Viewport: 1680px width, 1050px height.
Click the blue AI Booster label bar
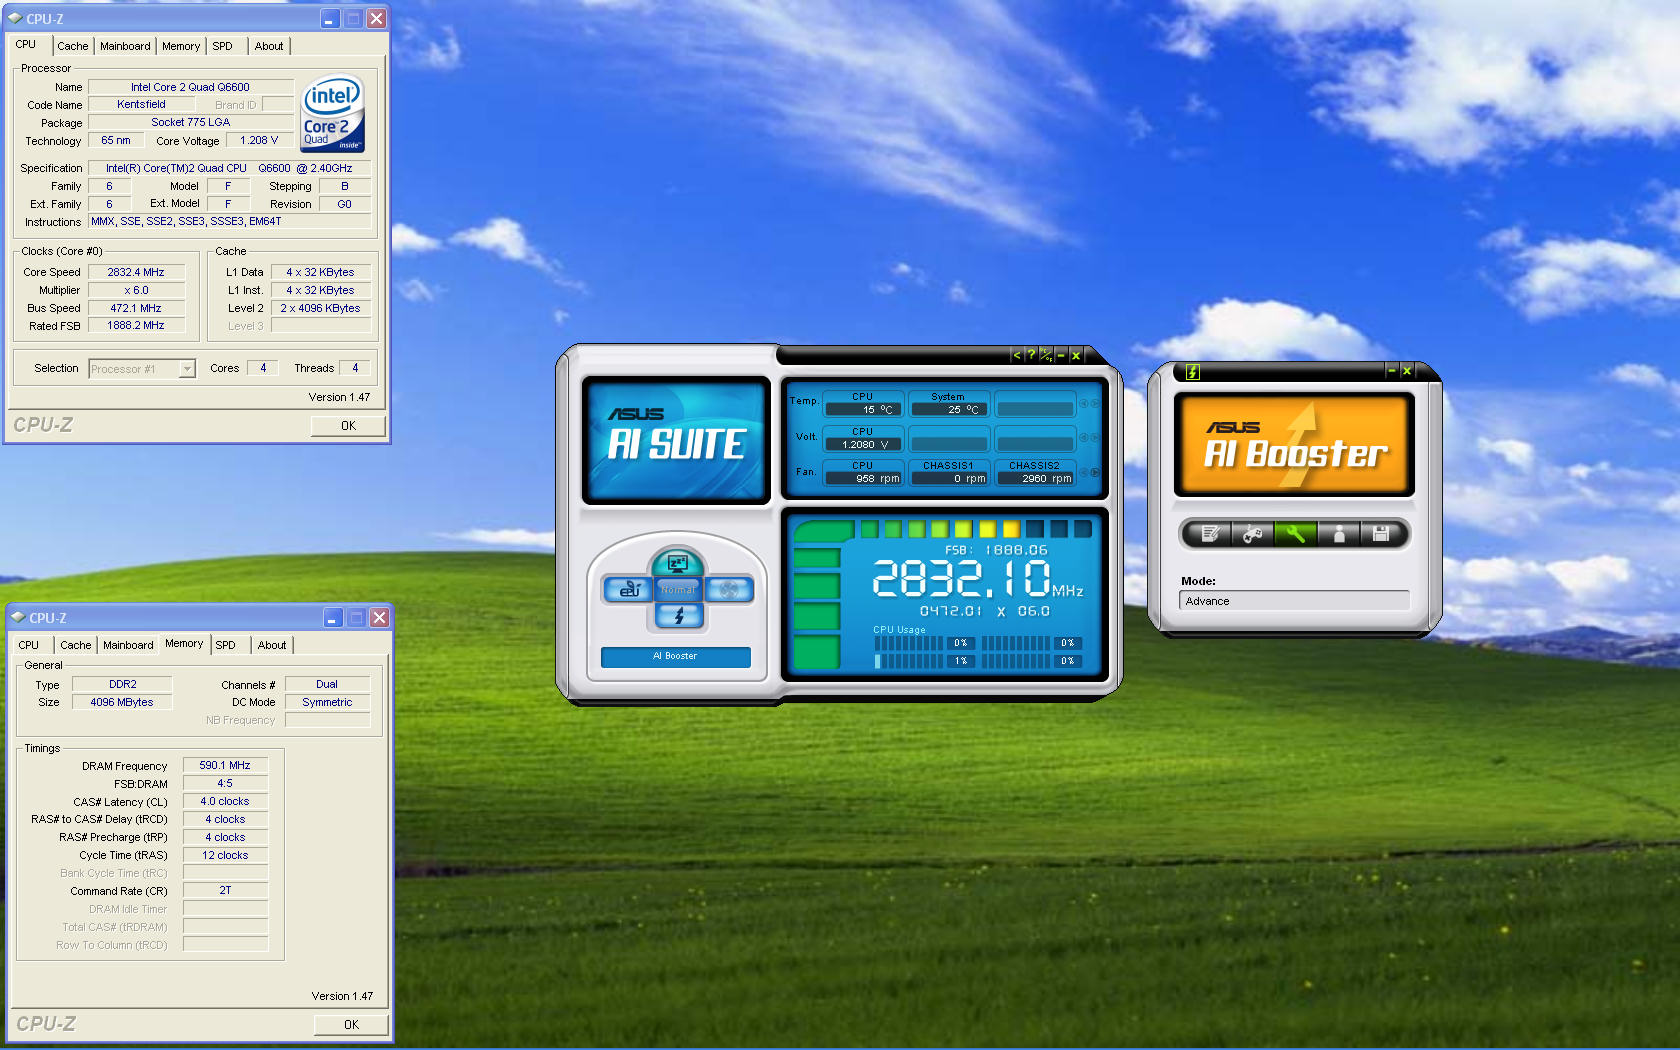click(x=676, y=656)
